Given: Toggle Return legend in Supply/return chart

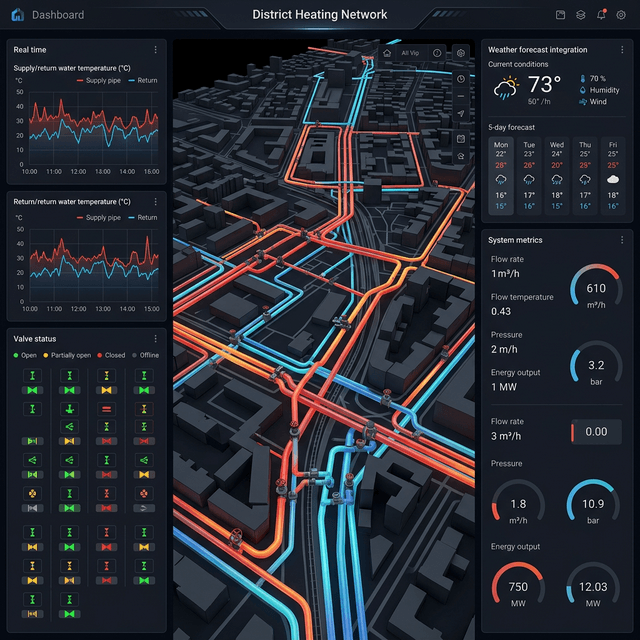Looking at the screenshot, I should click(143, 80).
